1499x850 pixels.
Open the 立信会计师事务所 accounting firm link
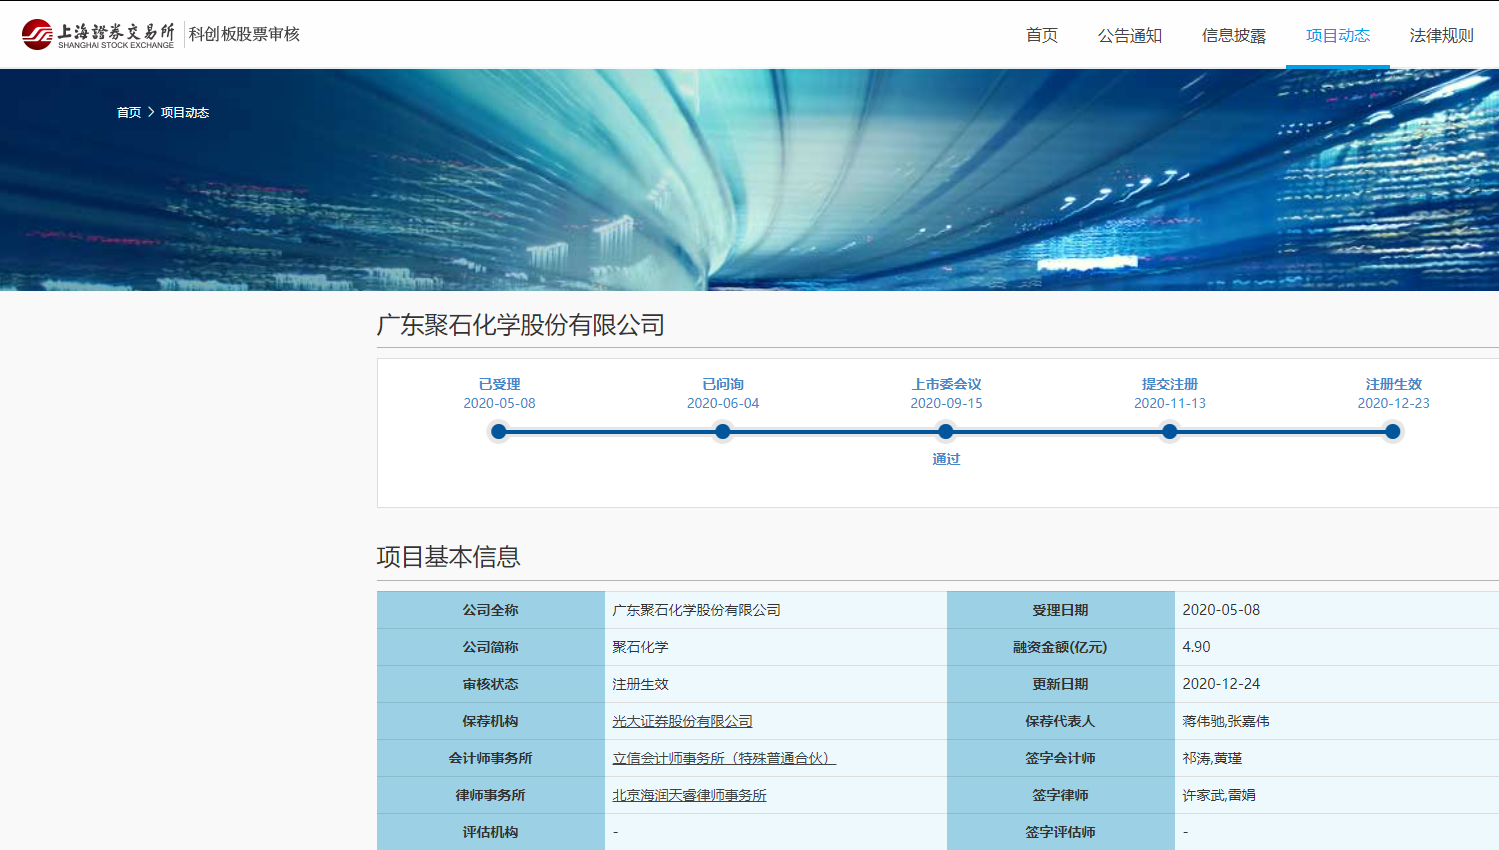click(724, 758)
